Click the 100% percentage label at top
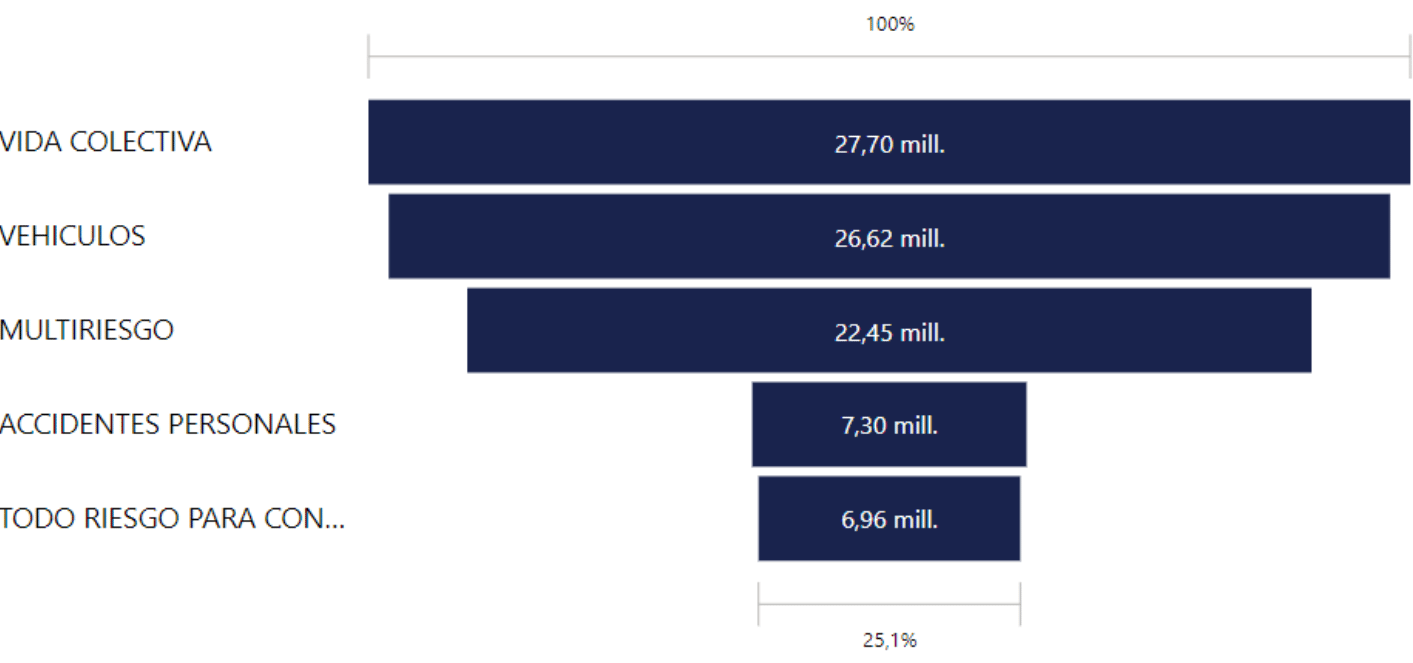Image resolution: width=1413 pixels, height=663 pixels. [890, 25]
